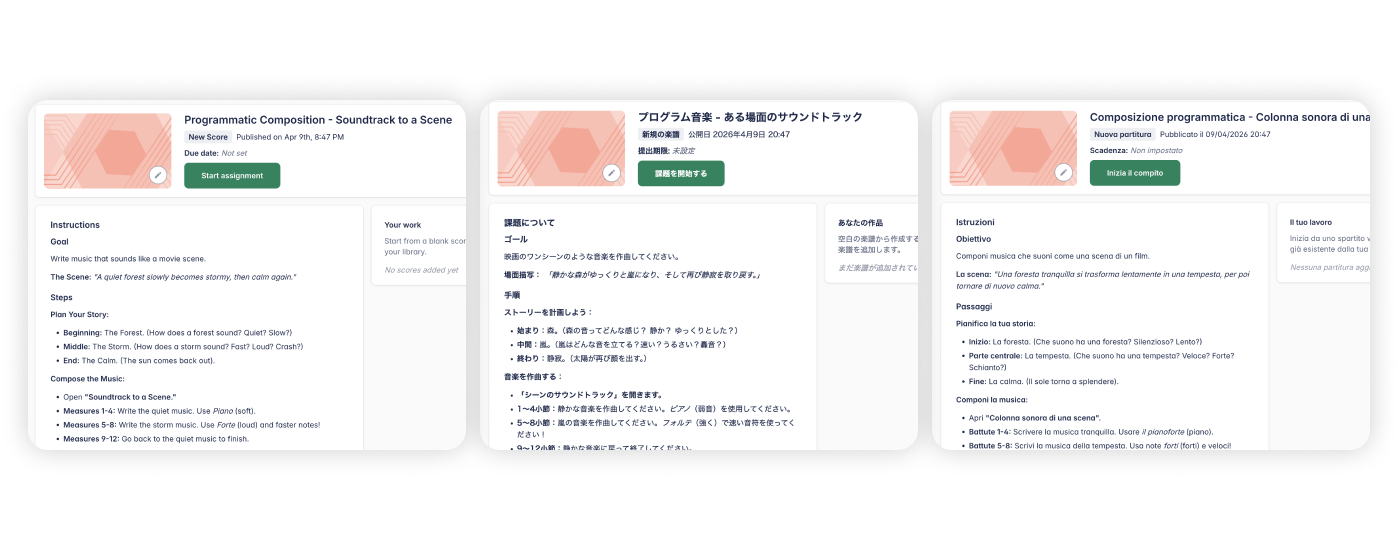Edit cover image pencil icon in Japanese card
1400x560 pixels.
point(612,173)
